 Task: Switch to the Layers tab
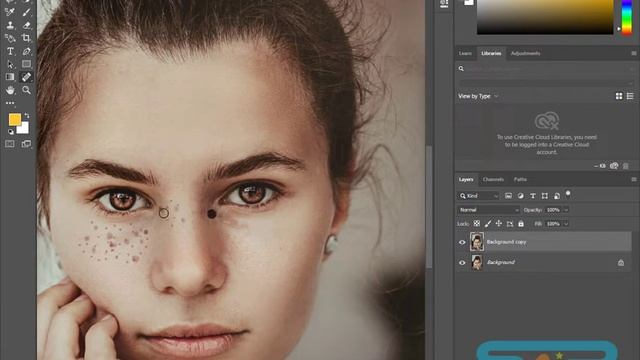[x=466, y=180]
